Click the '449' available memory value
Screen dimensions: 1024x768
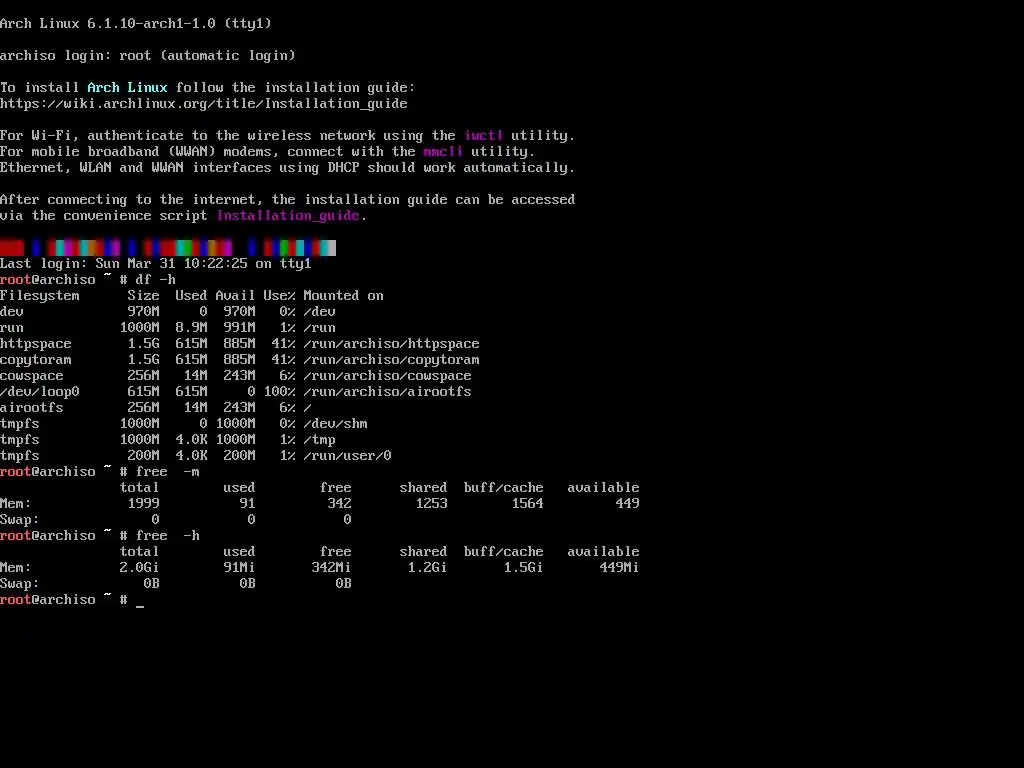pyautogui.click(x=628, y=504)
